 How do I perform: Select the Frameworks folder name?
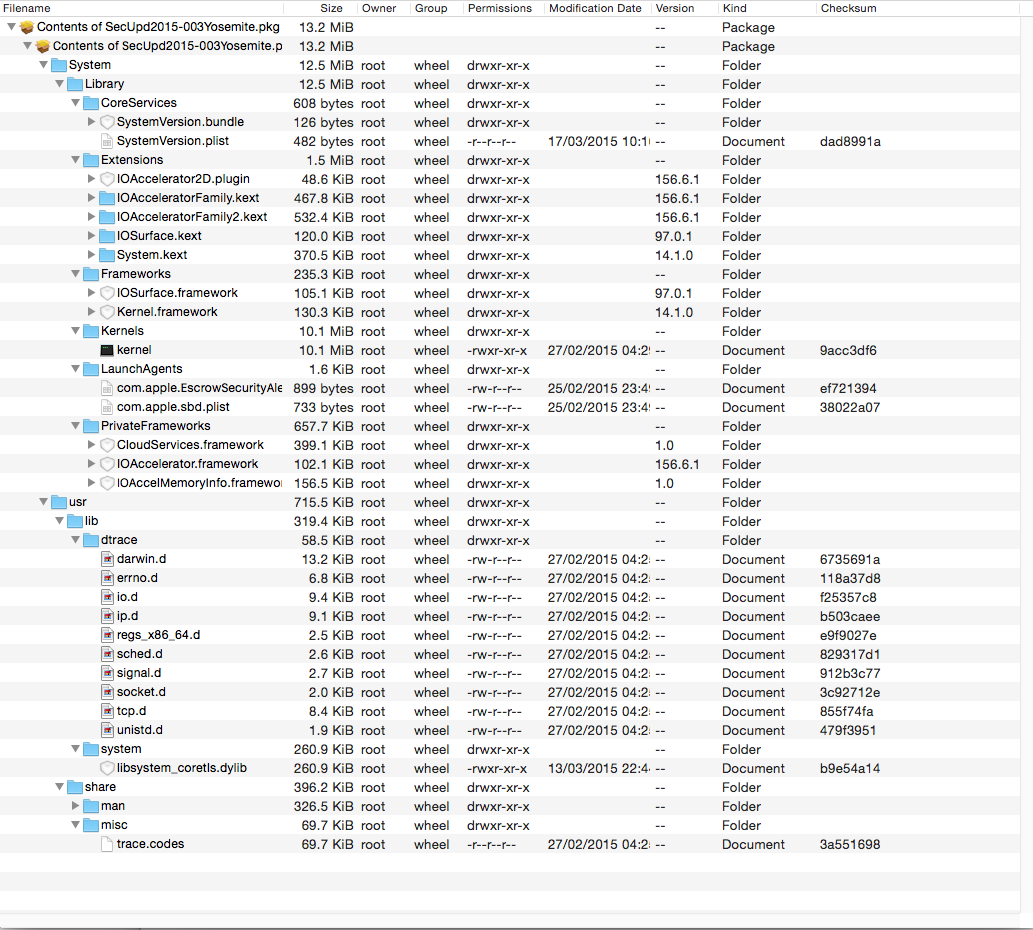click(136, 274)
